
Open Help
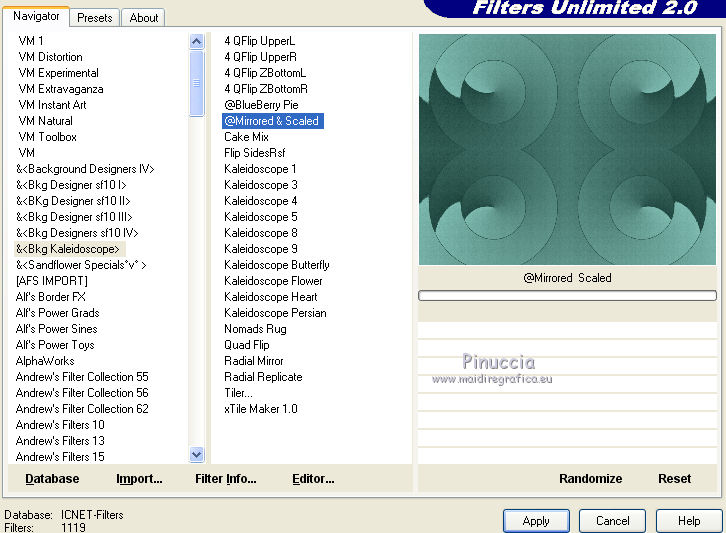click(x=689, y=521)
